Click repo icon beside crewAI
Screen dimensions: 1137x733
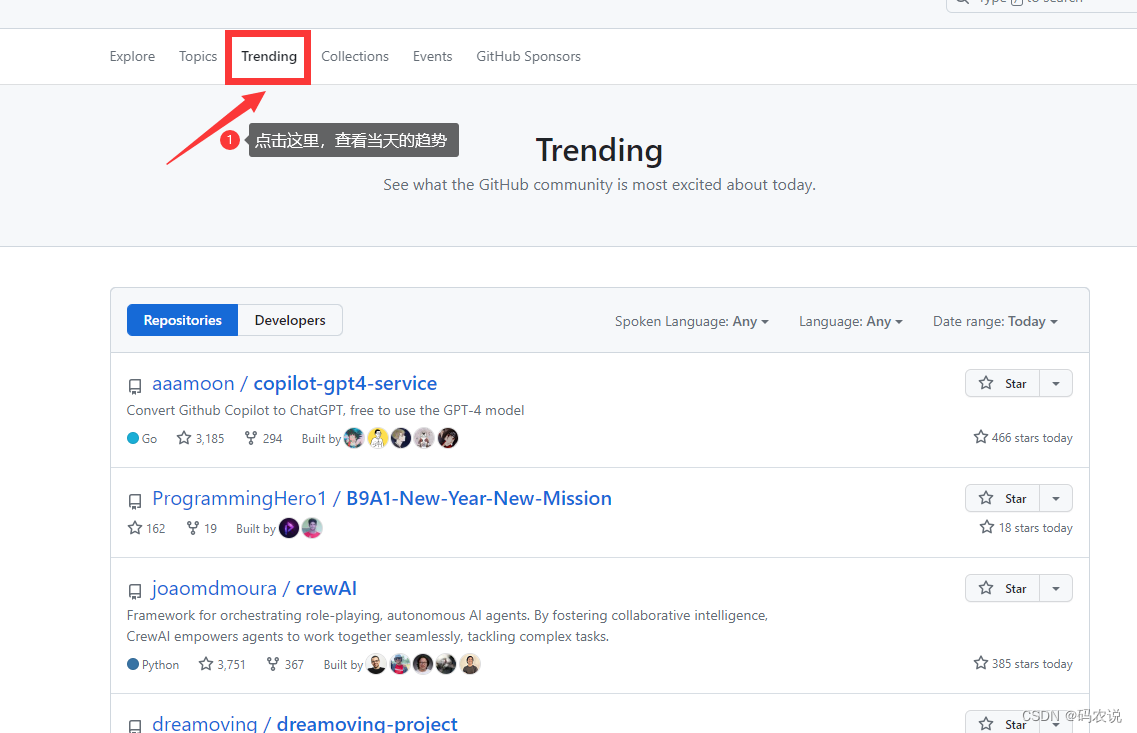135,592
